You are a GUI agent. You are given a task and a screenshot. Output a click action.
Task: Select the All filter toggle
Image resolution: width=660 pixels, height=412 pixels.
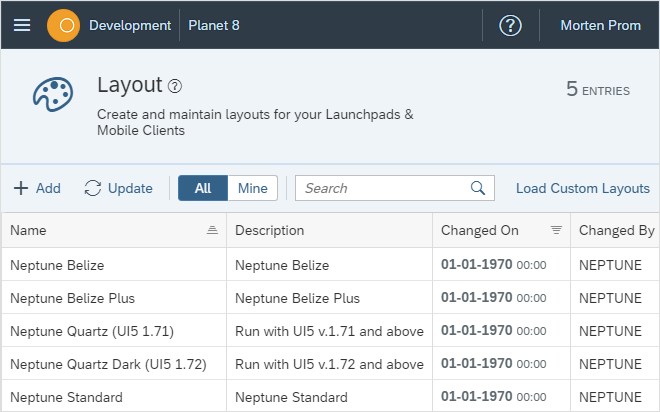203,188
